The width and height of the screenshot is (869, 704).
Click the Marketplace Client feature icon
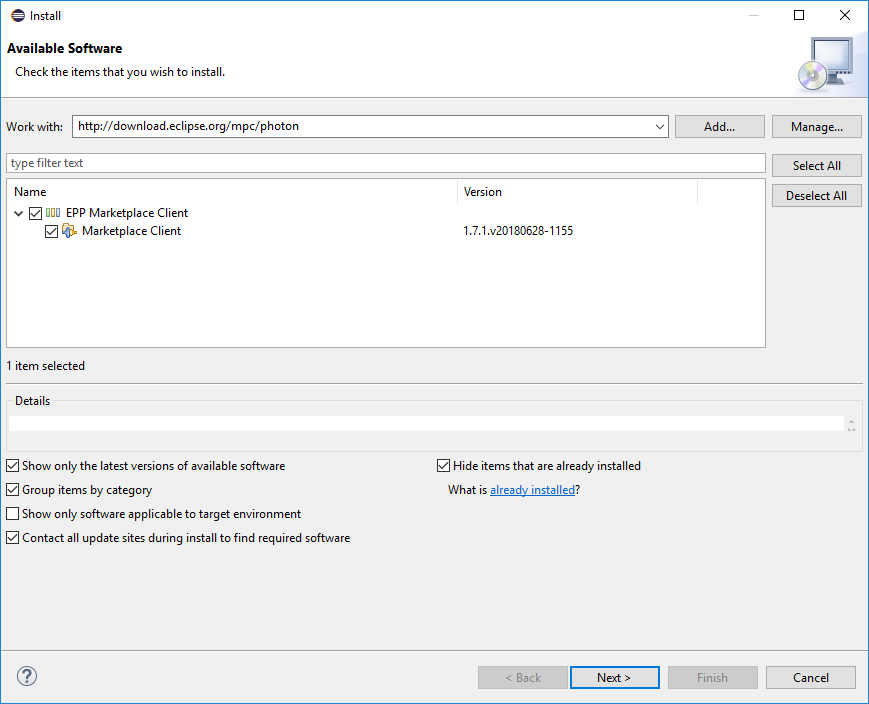pyautogui.click(x=68, y=231)
